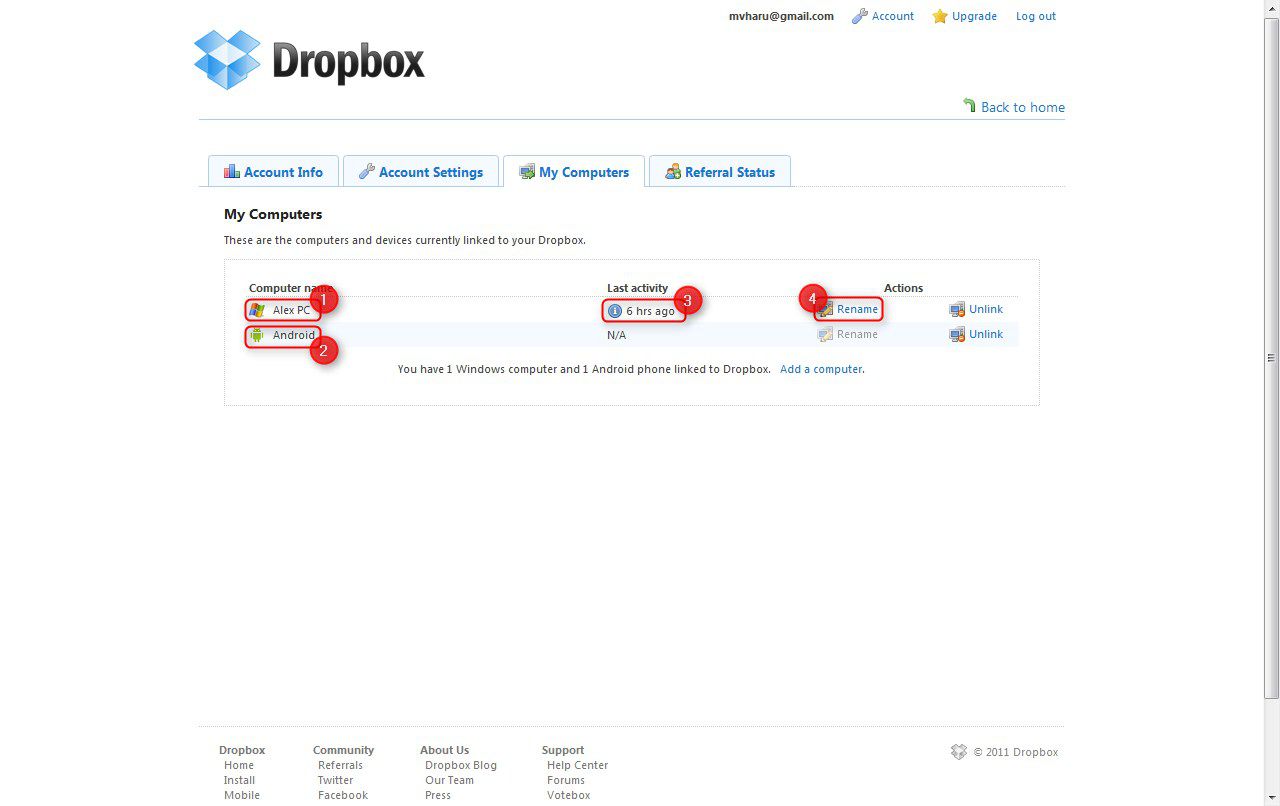Click the grayed rename icon in Android row
This screenshot has height=806, width=1280.
coord(825,334)
